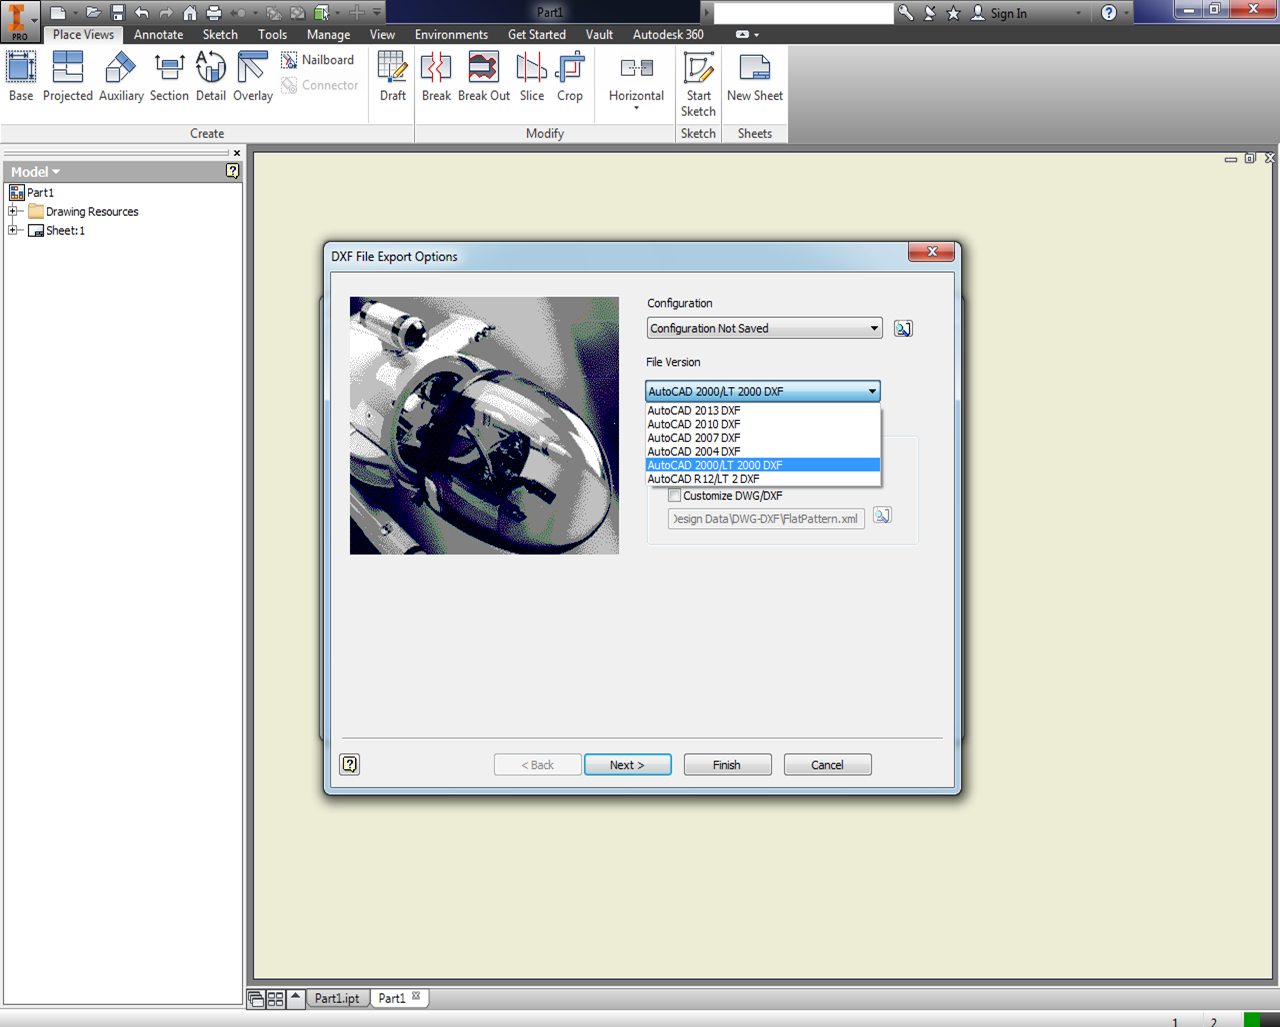Switch to the Annotate ribbon tab
1280x1027 pixels.
coord(158,33)
